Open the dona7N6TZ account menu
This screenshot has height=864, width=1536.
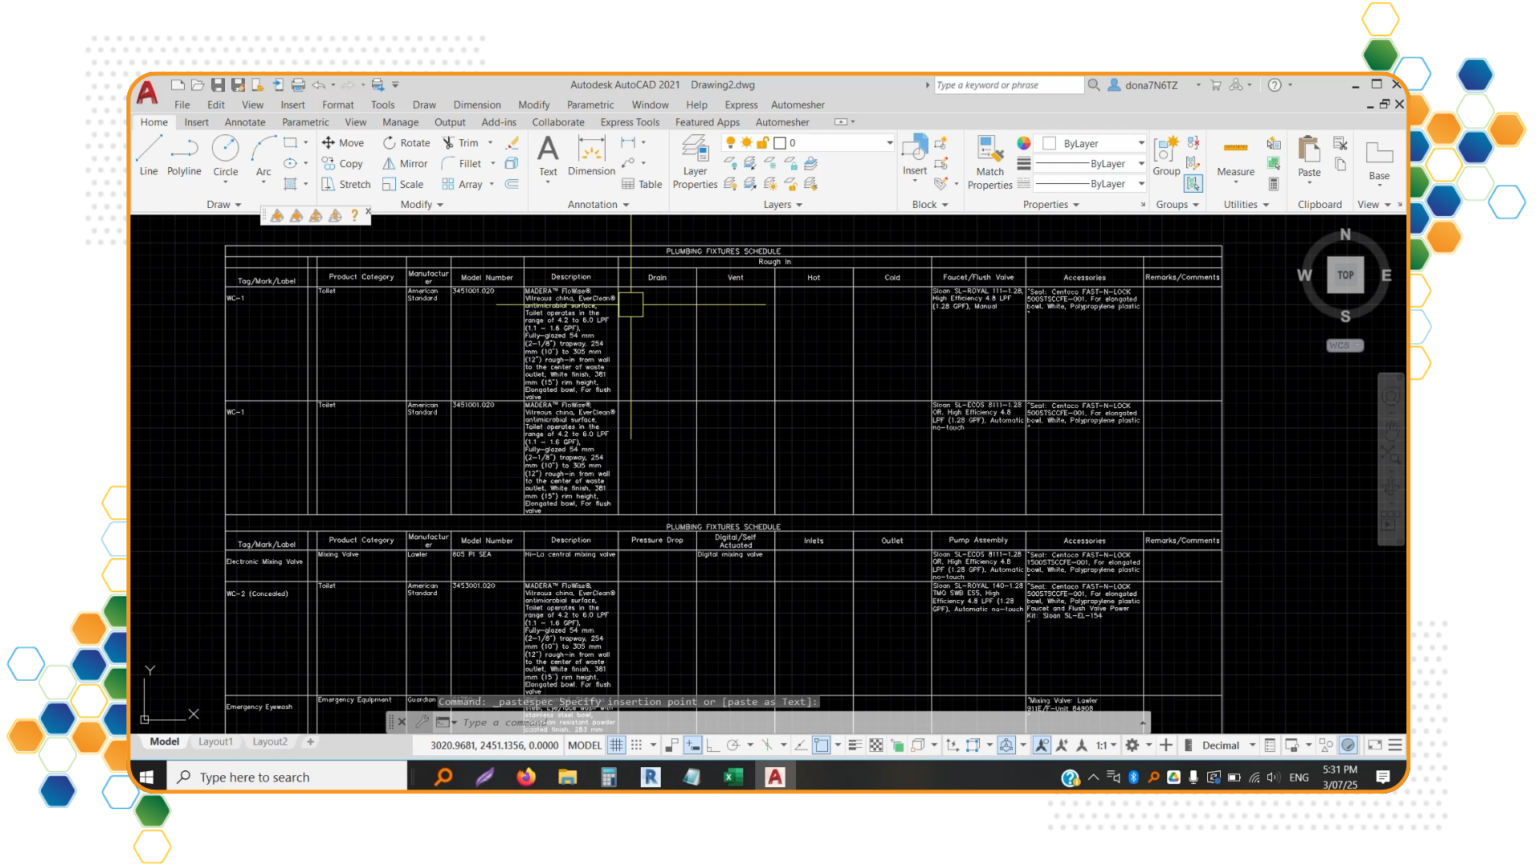(1154, 85)
